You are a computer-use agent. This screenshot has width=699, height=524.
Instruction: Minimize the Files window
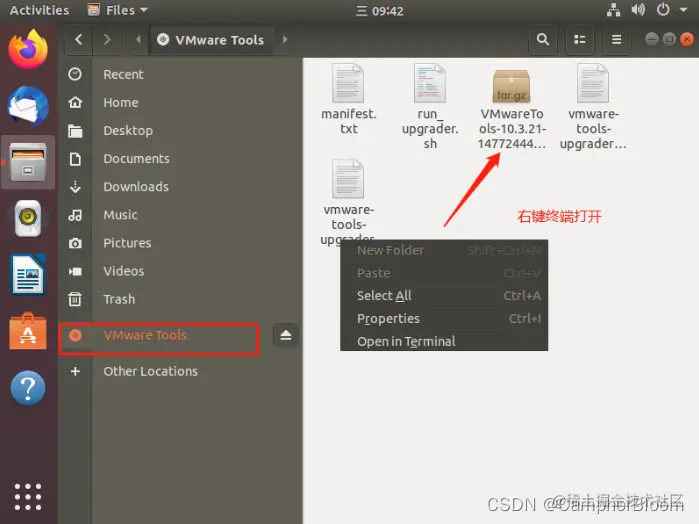(x=652, y=39)
